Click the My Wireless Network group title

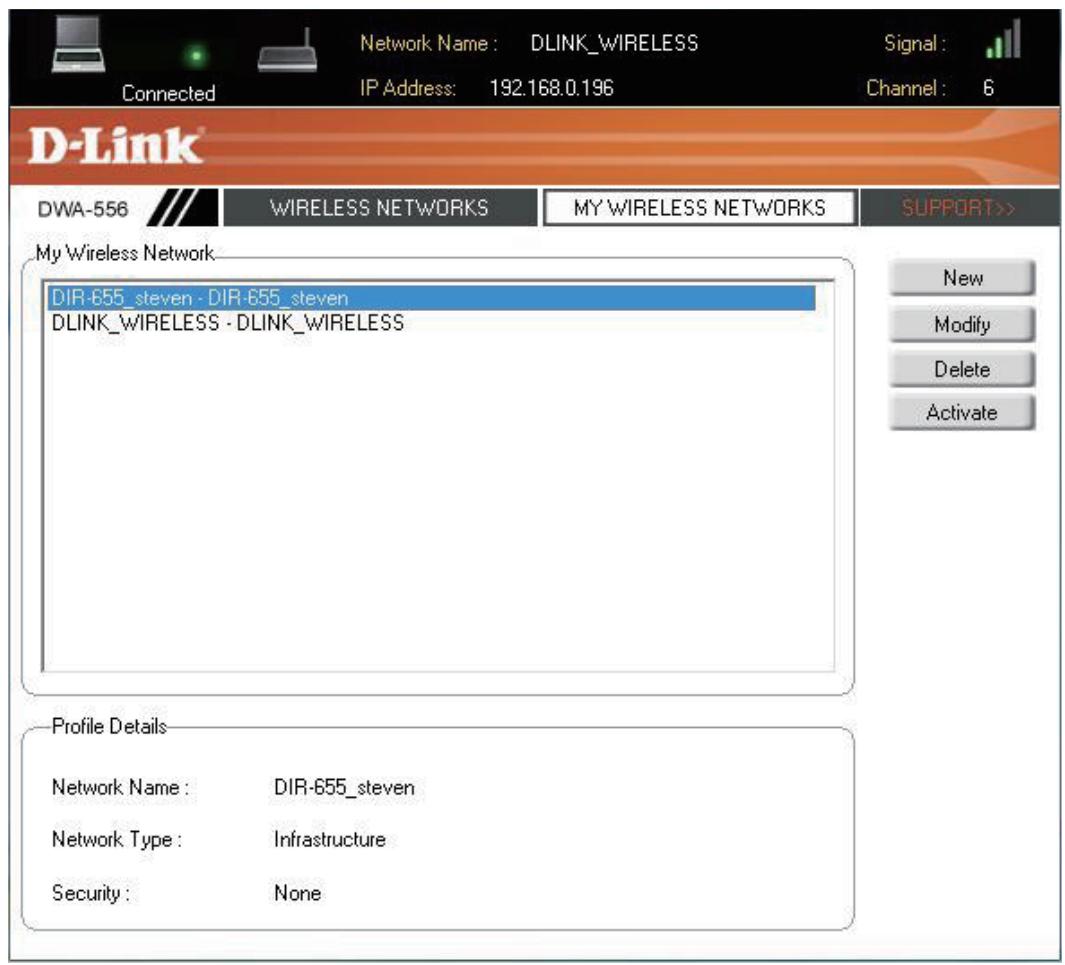point(124,253)
